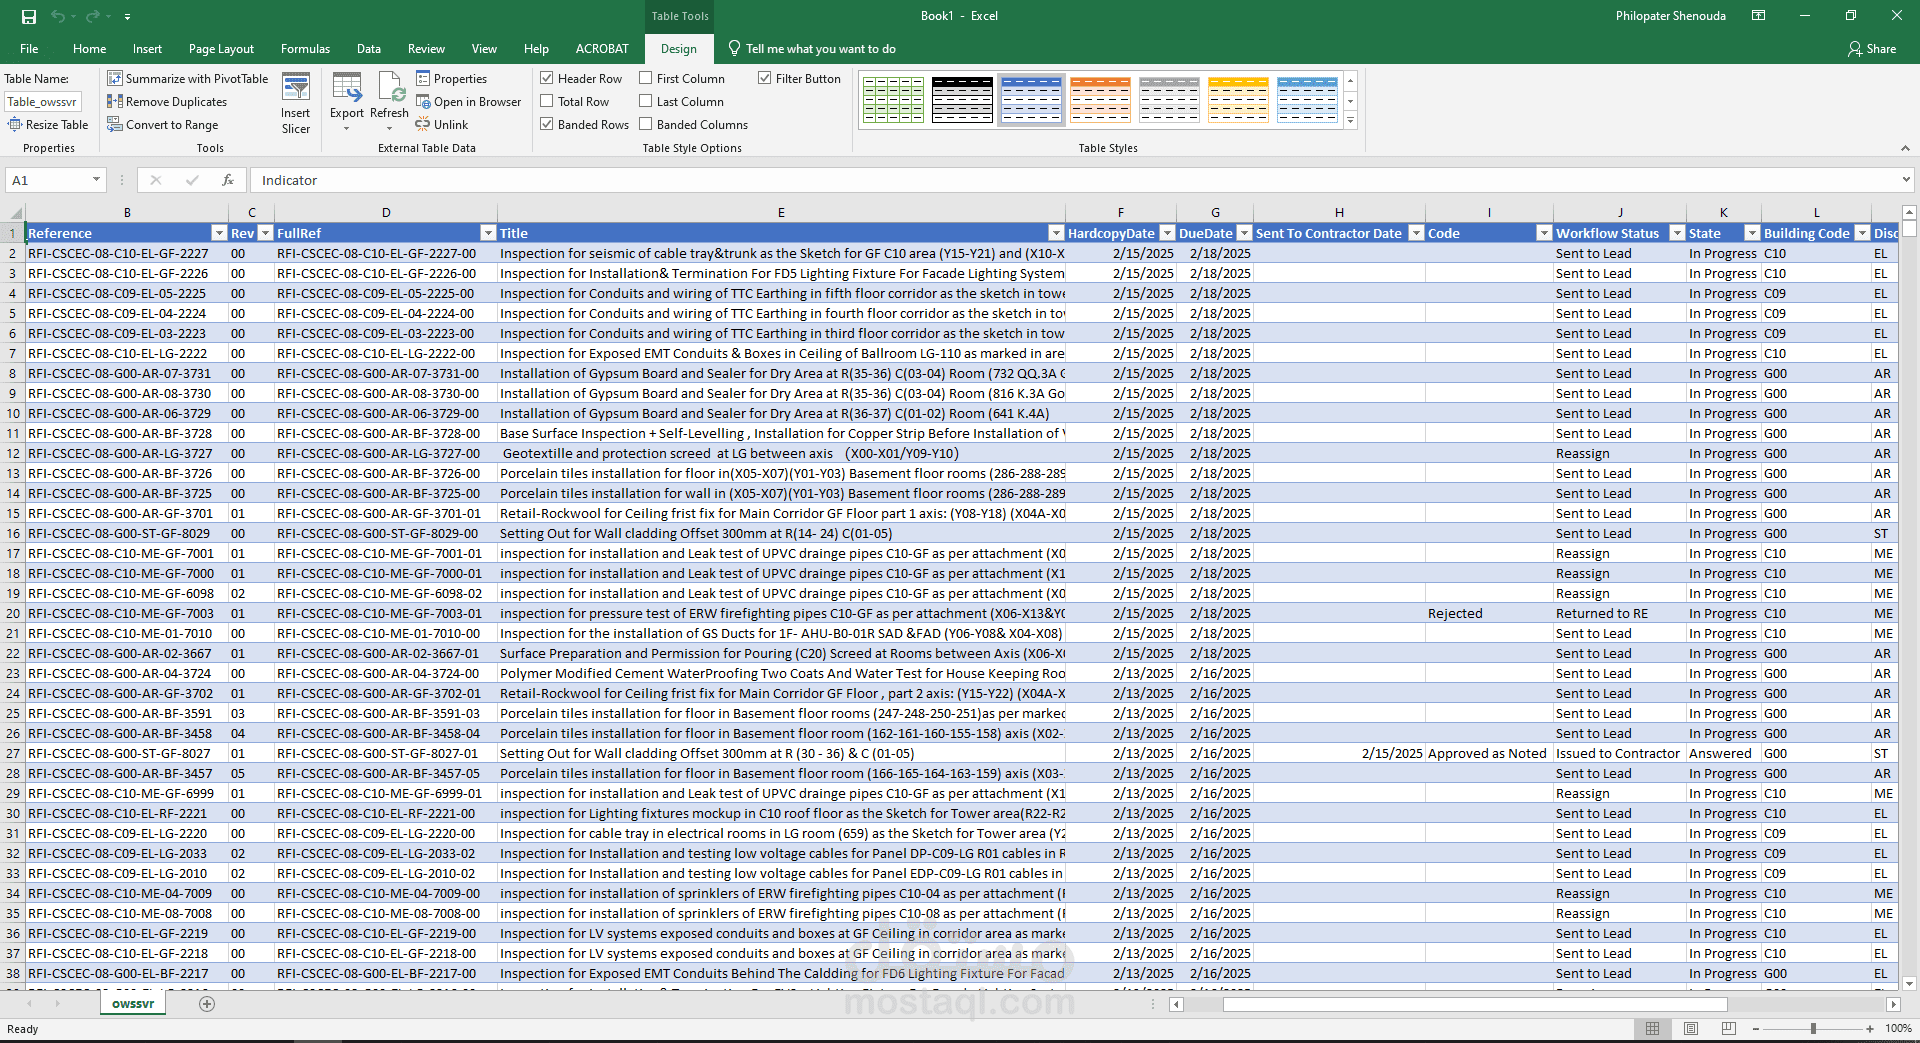Viewport: 1920px width, 1043px height.
Task: Select the green table style swatch
Action: click(893, 99)
